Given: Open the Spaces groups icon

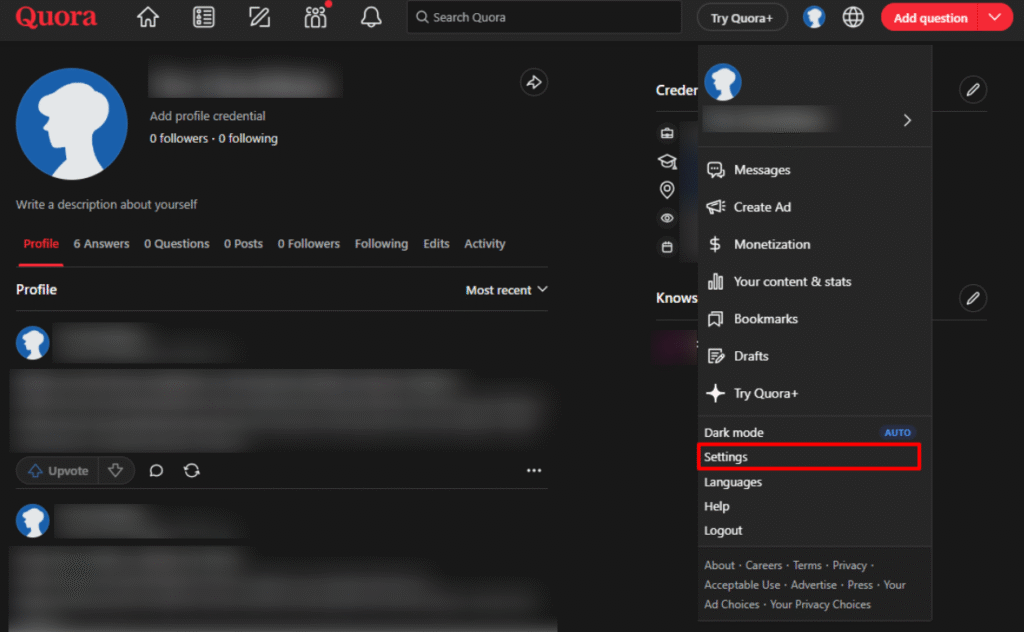Looking at the screenshot, I should pos(314,17).
